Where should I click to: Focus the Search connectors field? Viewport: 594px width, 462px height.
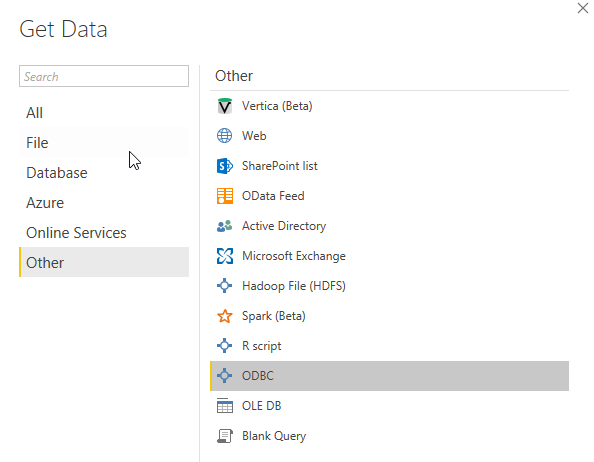point(104,76)
